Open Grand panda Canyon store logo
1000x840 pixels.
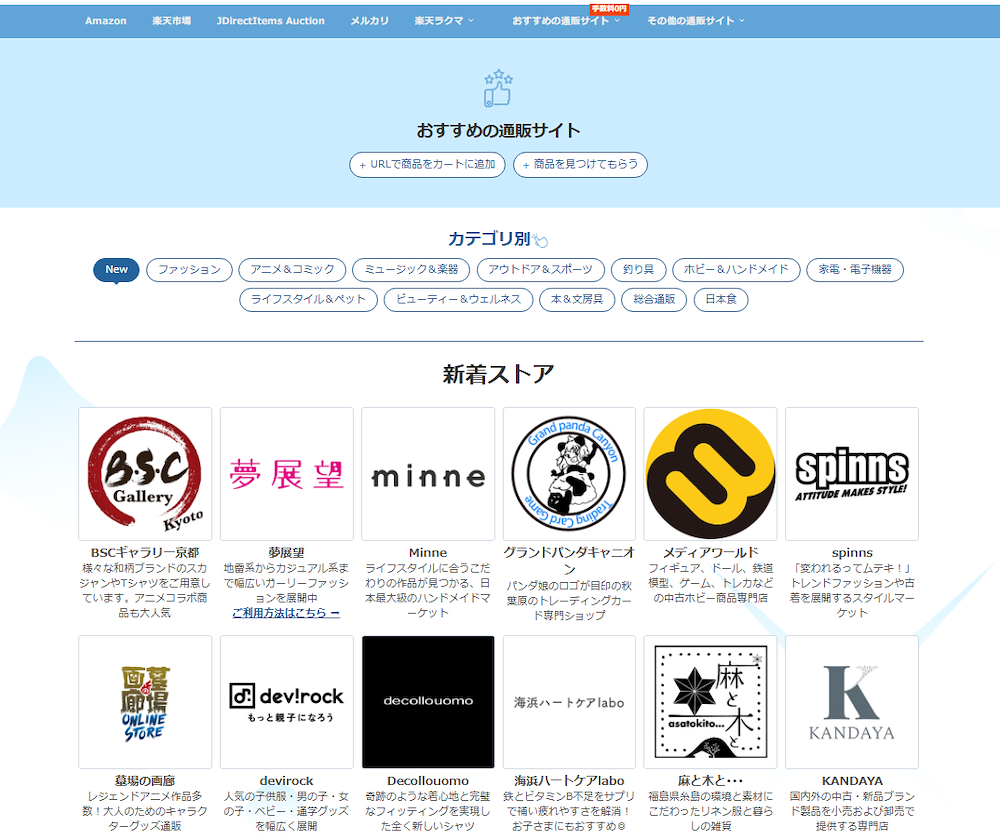[x=570, y=474]
